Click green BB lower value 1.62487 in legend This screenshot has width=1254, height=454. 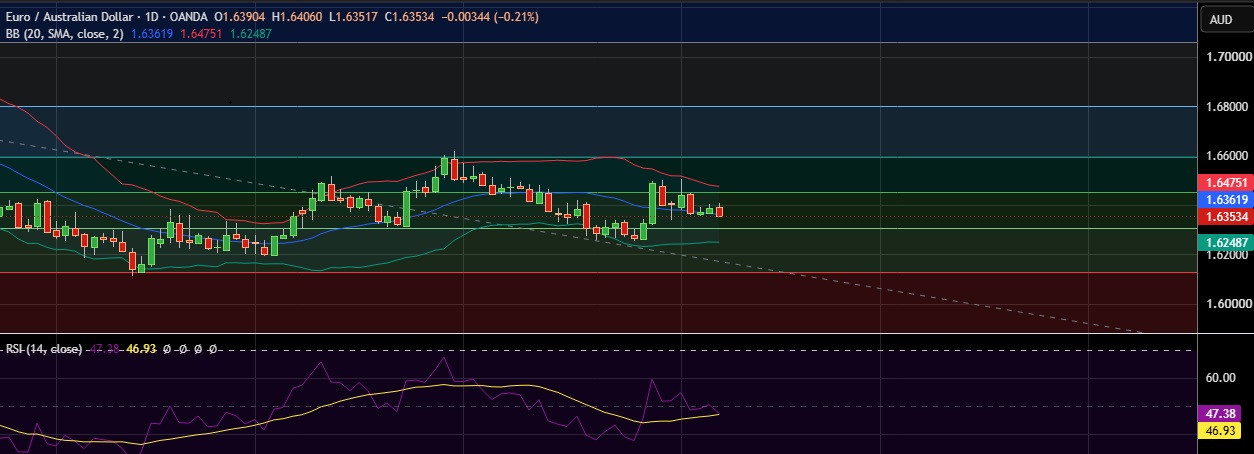click(x=250, y=33)
